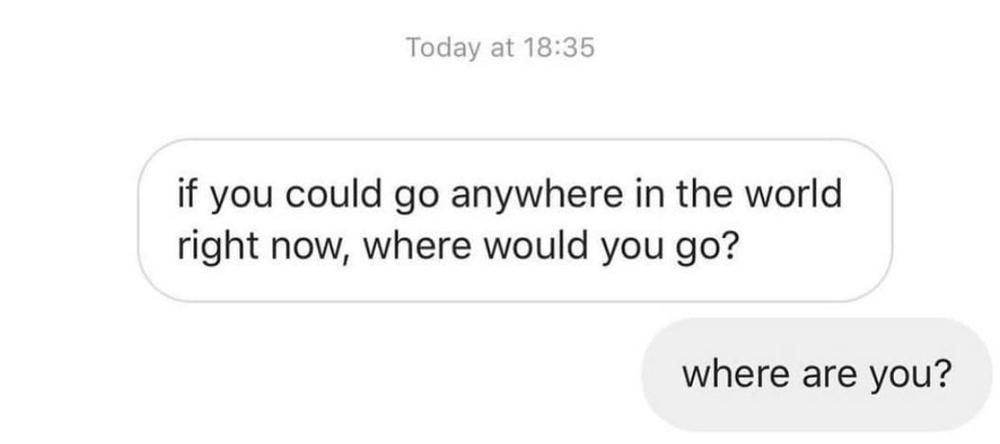Click the 'Today at 18:35' timestamp

point(500,47)
